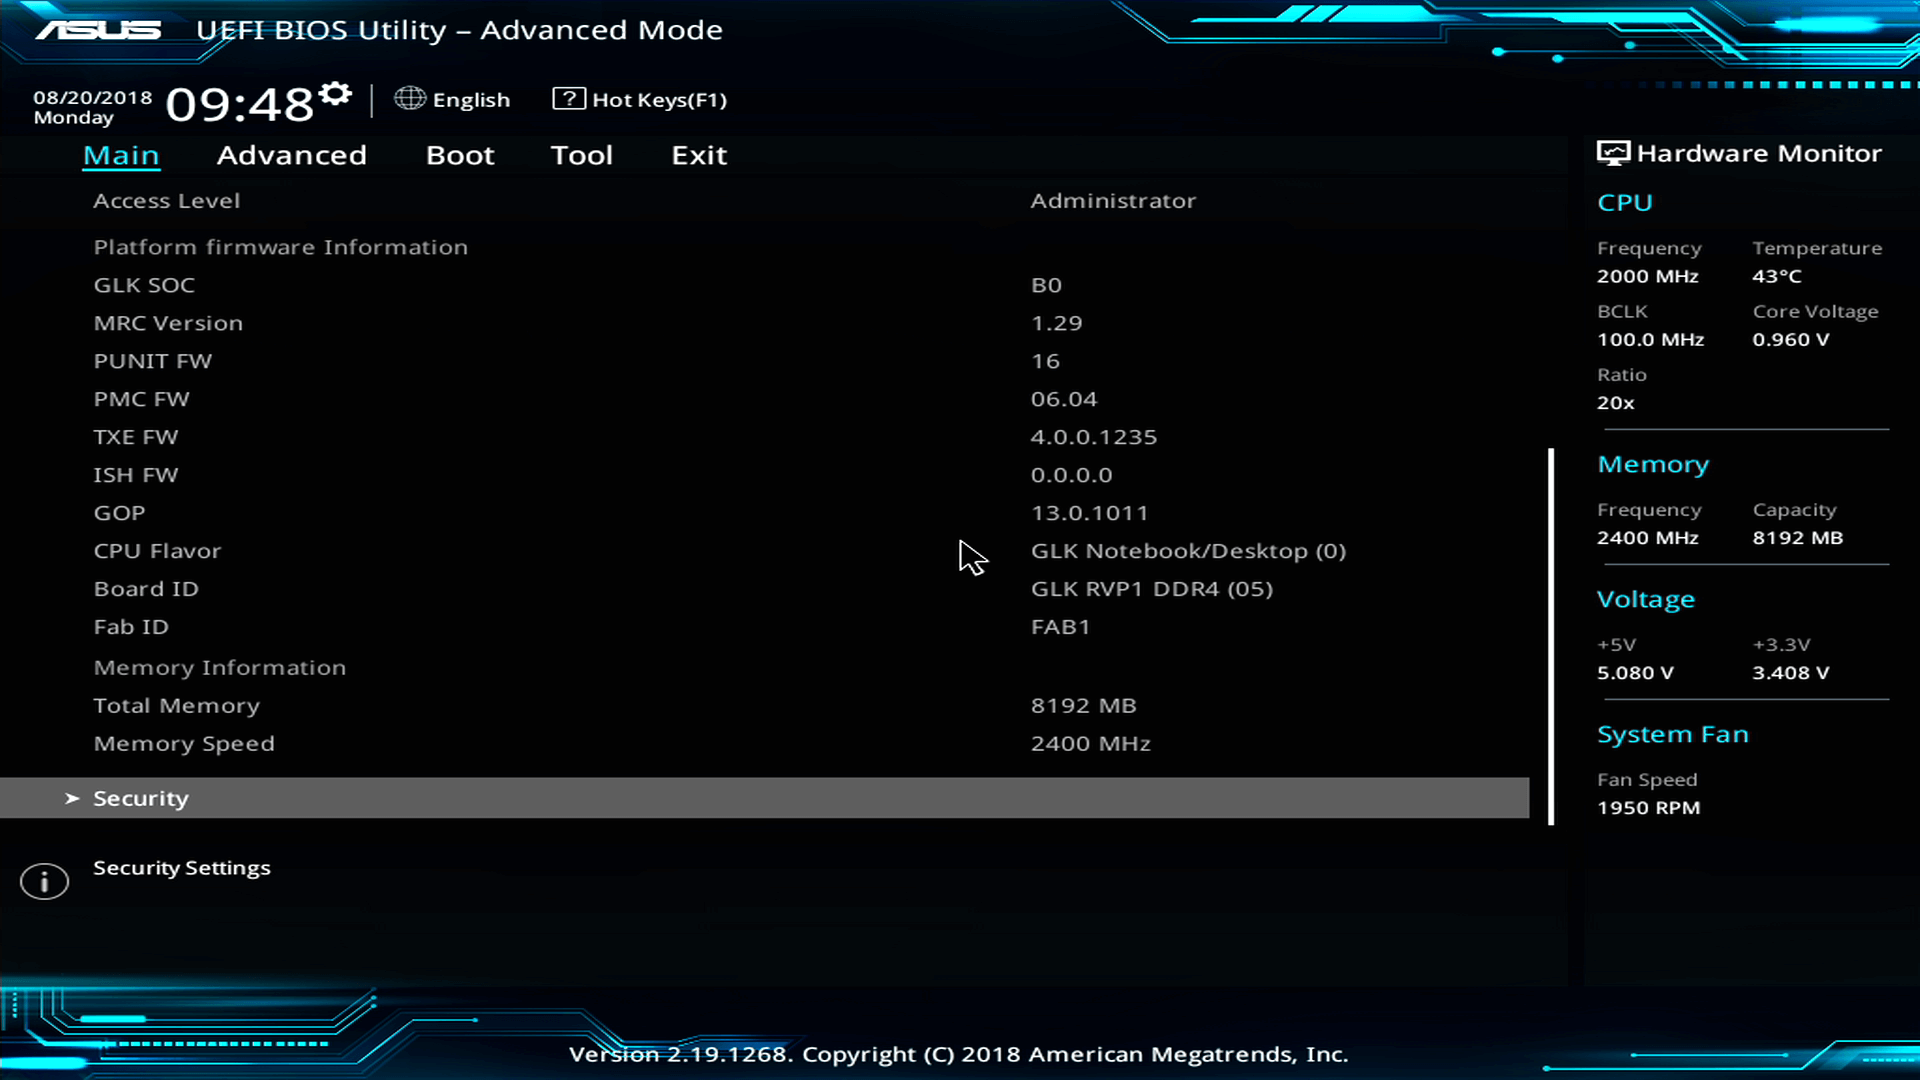Click the 08/20/2018 date text
This screenshot has height=1080, width=1920.
tap(93, 97)
